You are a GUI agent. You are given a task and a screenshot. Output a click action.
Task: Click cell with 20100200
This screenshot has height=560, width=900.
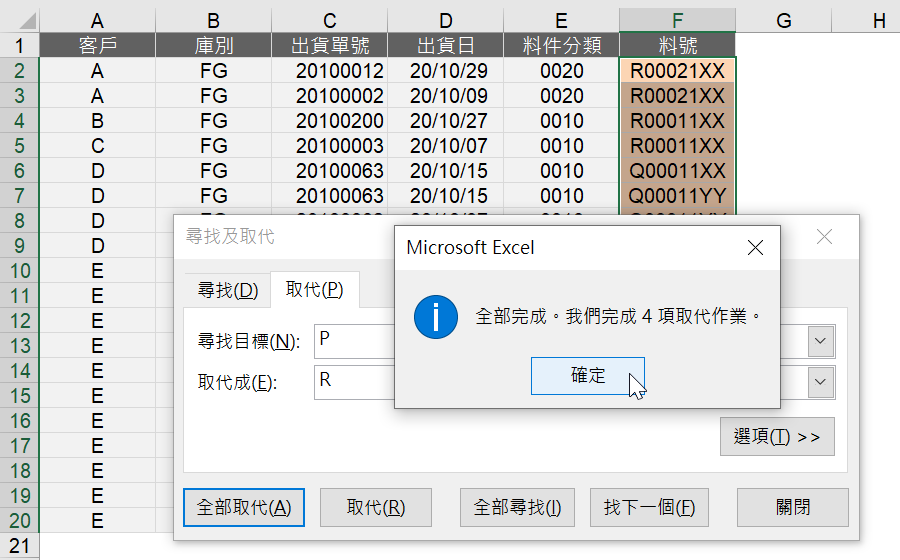[x=329, y=120]
